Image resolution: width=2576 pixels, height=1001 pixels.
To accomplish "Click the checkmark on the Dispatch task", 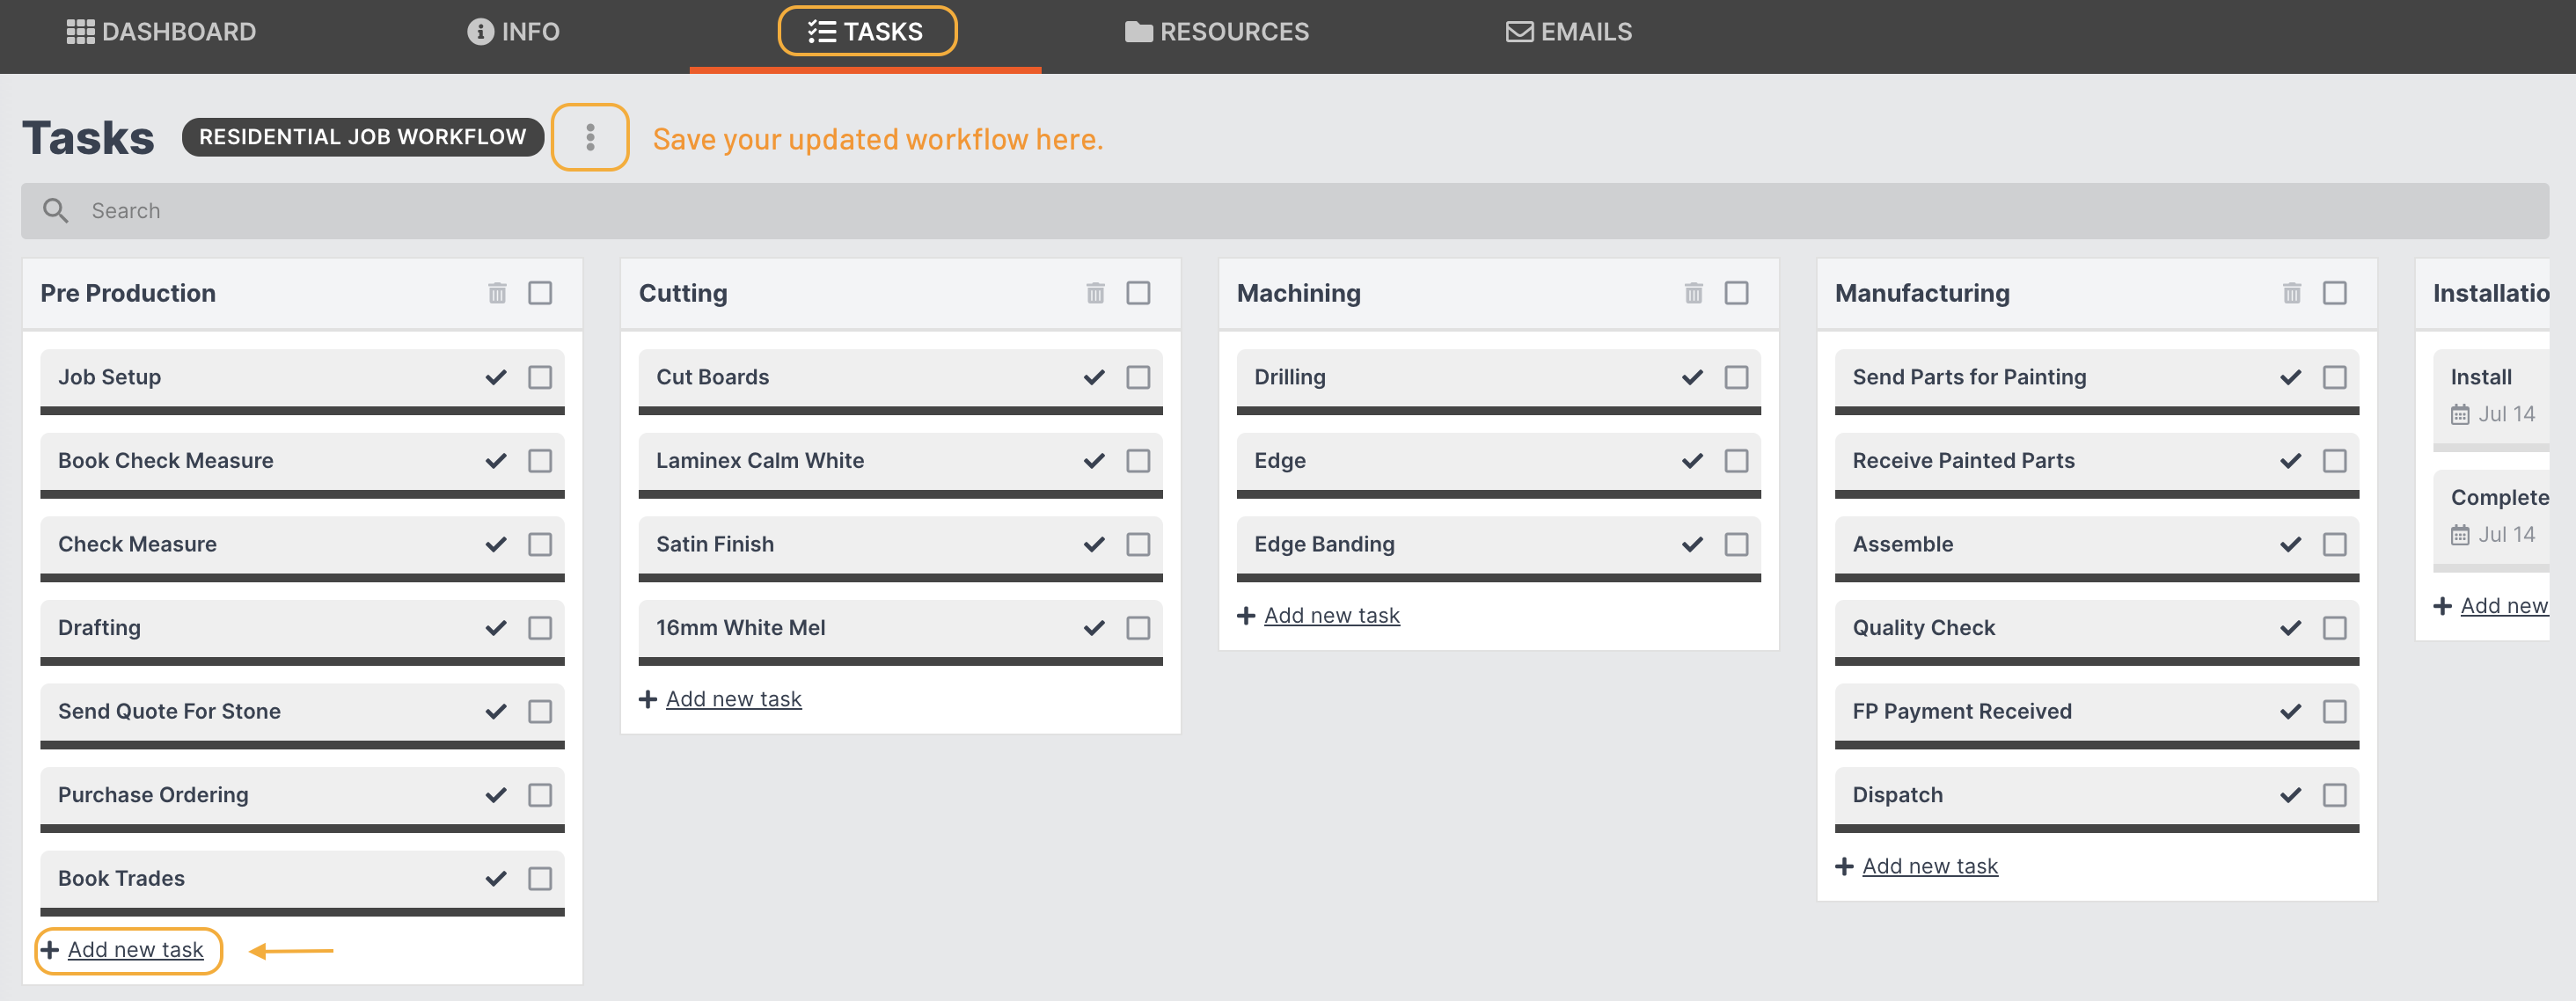I will point(2290,795).
